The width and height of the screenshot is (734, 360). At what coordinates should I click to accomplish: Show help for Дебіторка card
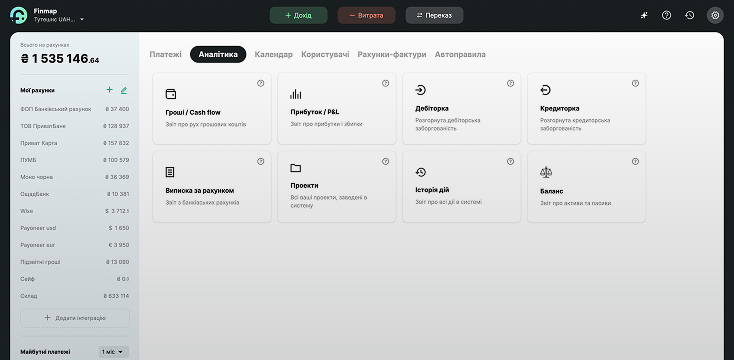(510, 83)
